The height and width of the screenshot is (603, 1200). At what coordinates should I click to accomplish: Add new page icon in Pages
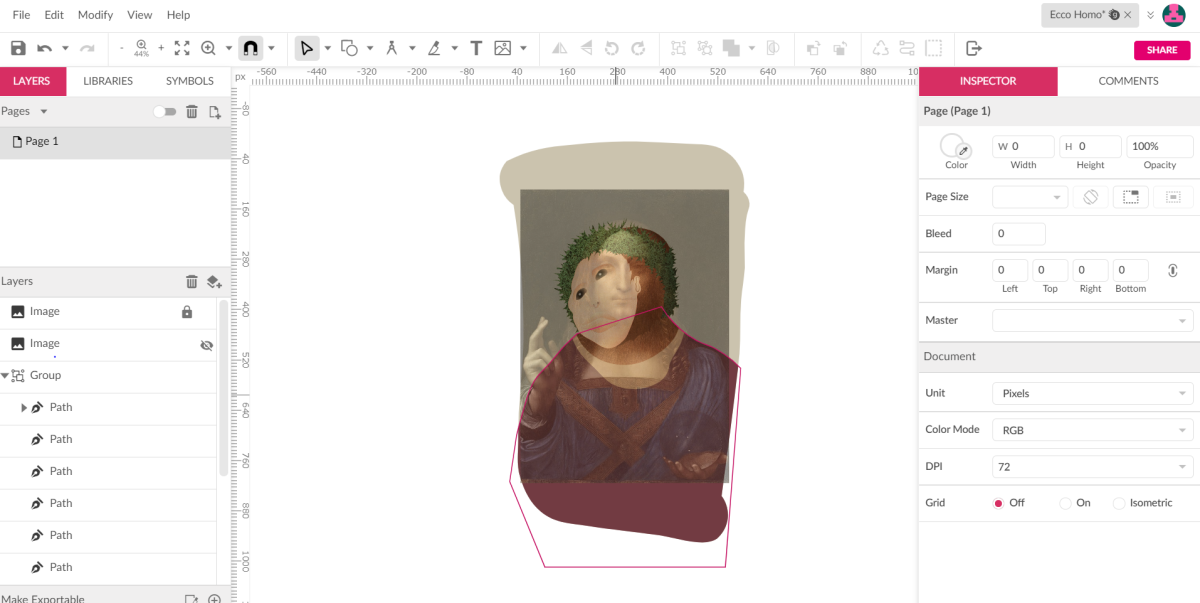click(x=214, y=112)
